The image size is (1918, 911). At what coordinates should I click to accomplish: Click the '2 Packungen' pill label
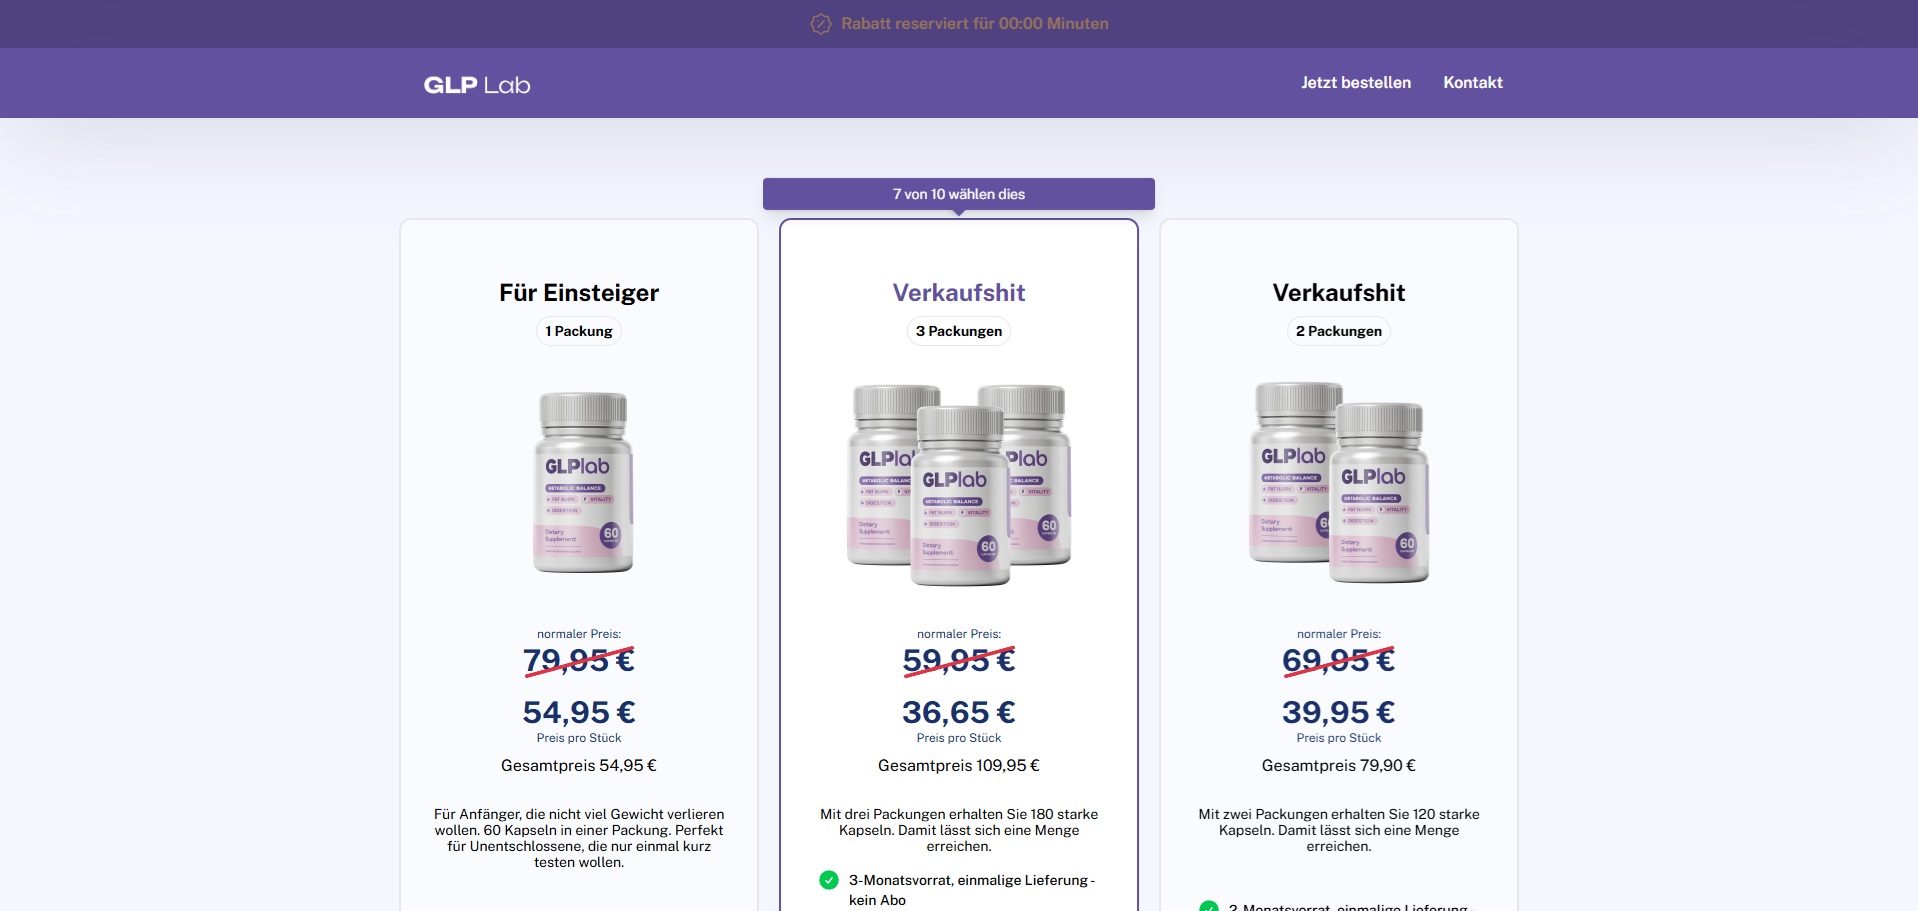[1339, 331]
